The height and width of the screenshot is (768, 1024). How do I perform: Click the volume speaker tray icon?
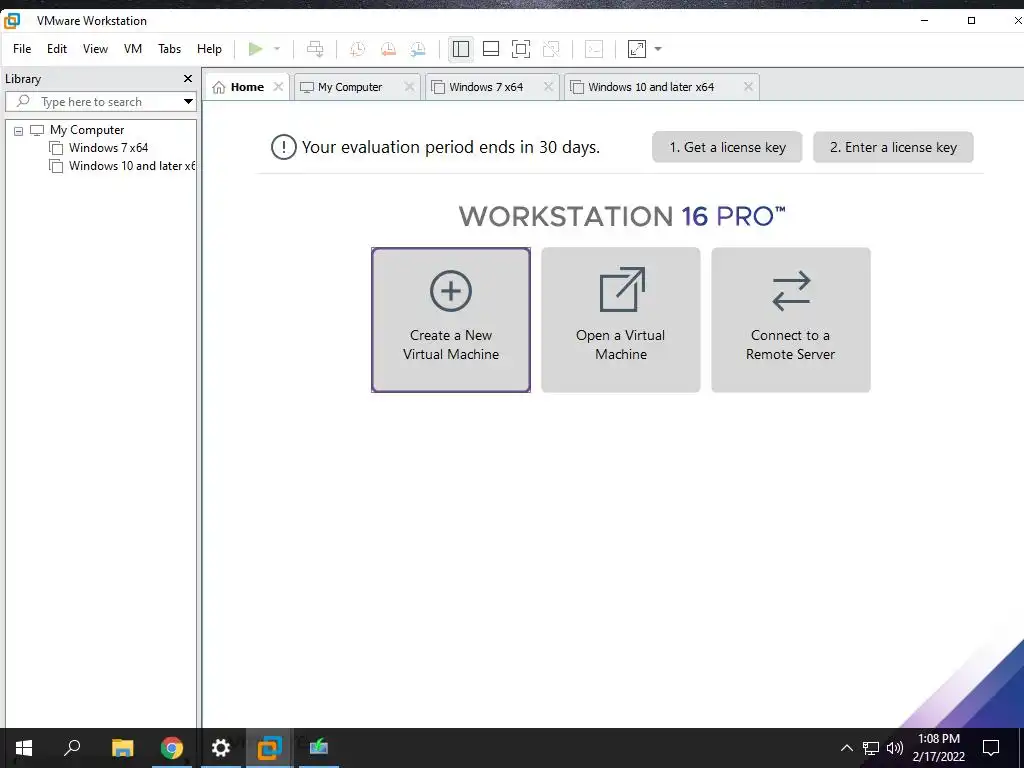coord(895,748)
